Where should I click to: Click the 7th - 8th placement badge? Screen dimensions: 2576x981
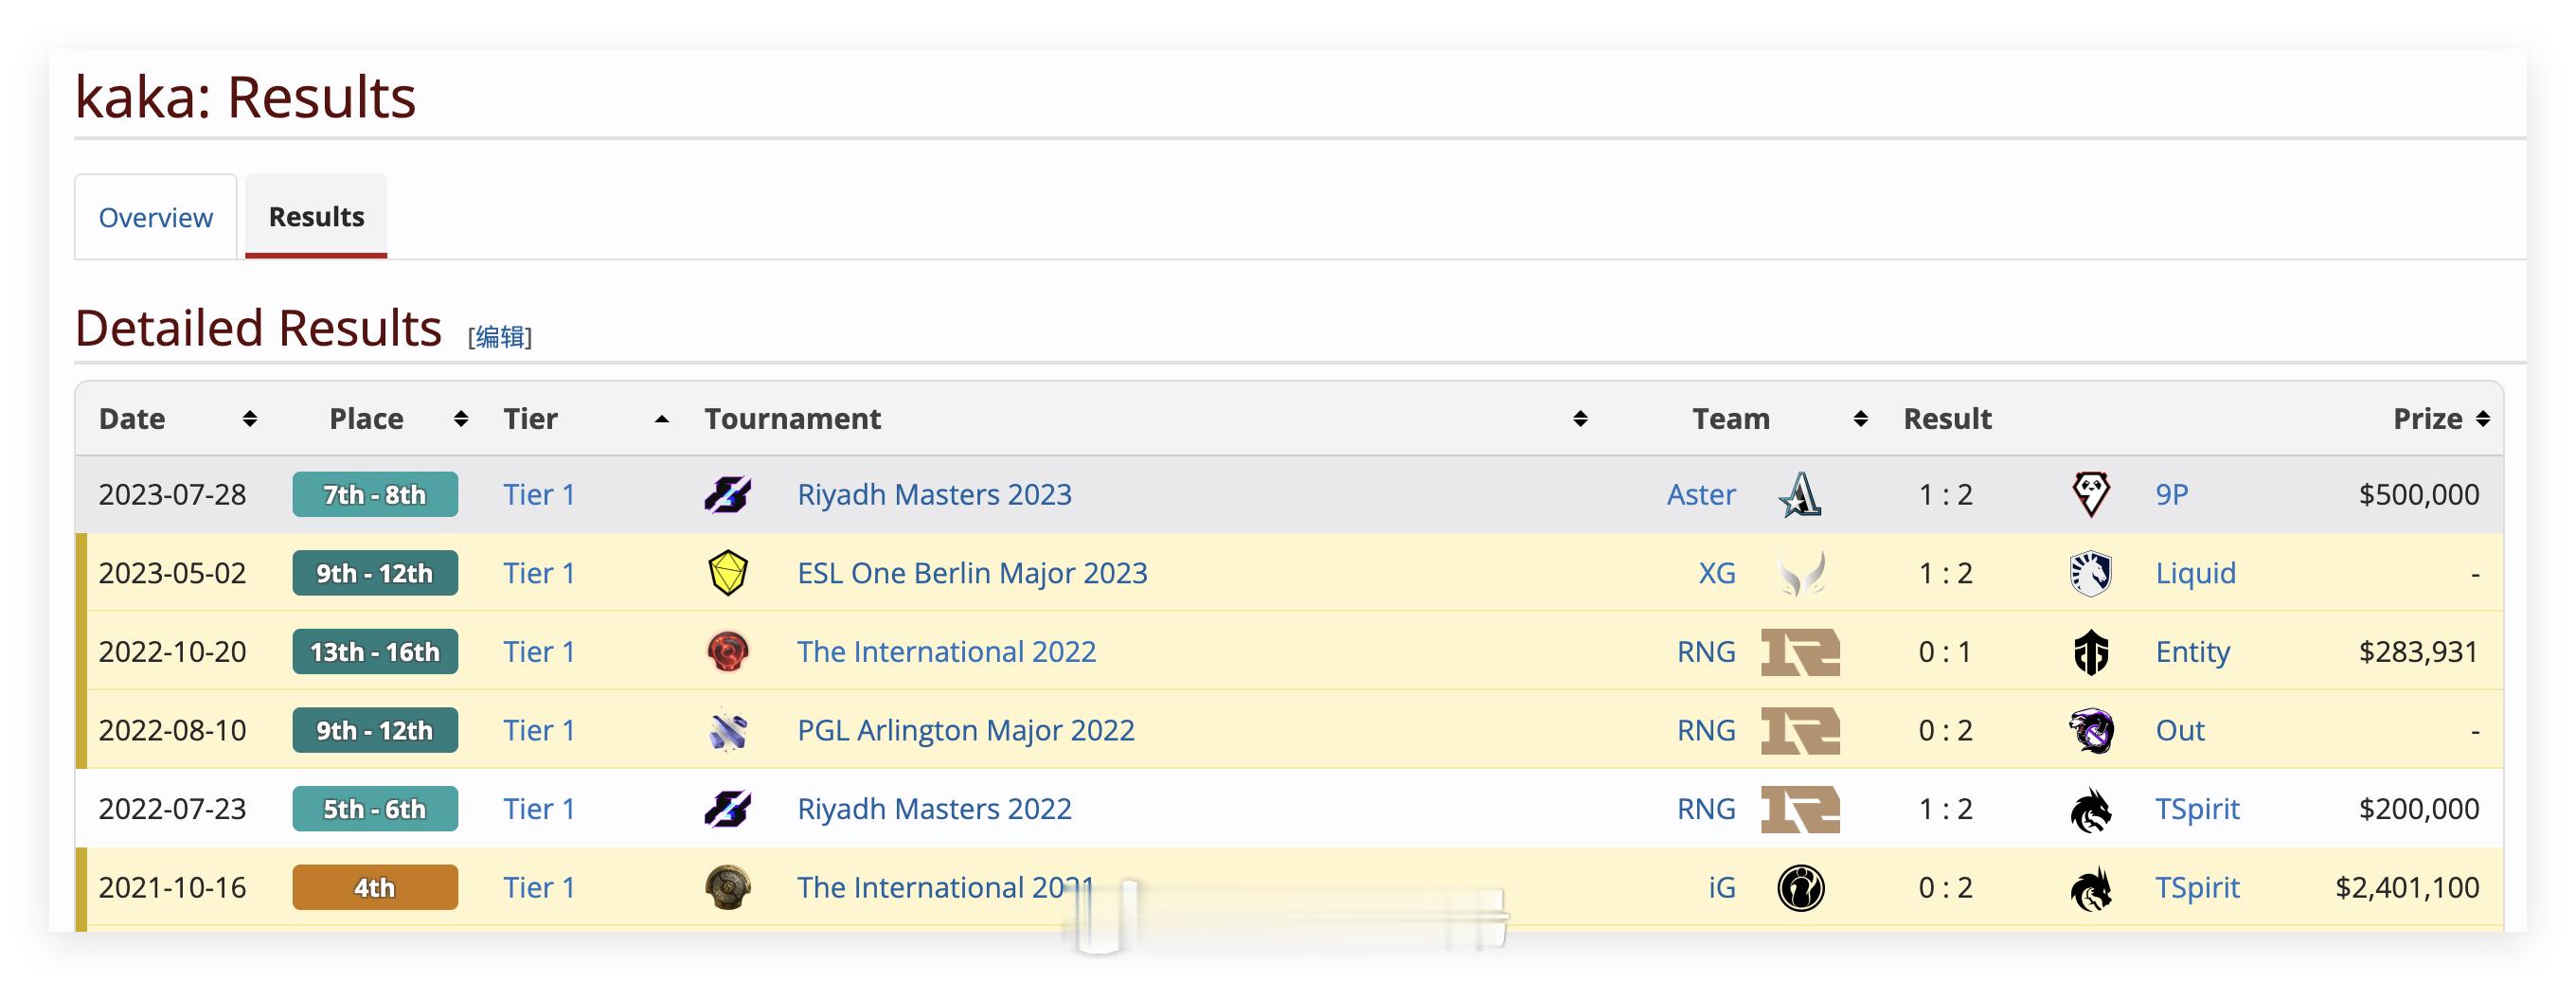point(375,494)
